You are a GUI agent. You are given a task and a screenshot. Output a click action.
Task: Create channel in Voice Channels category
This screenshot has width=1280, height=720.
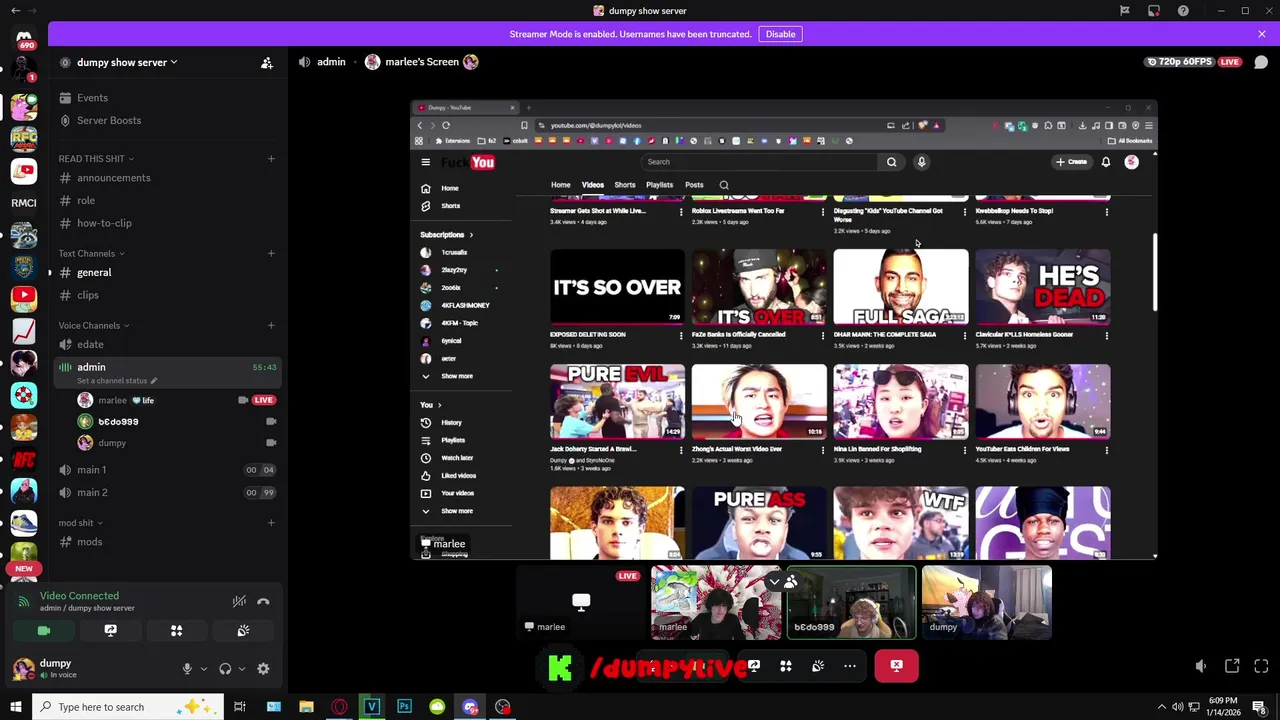(271, 325)
